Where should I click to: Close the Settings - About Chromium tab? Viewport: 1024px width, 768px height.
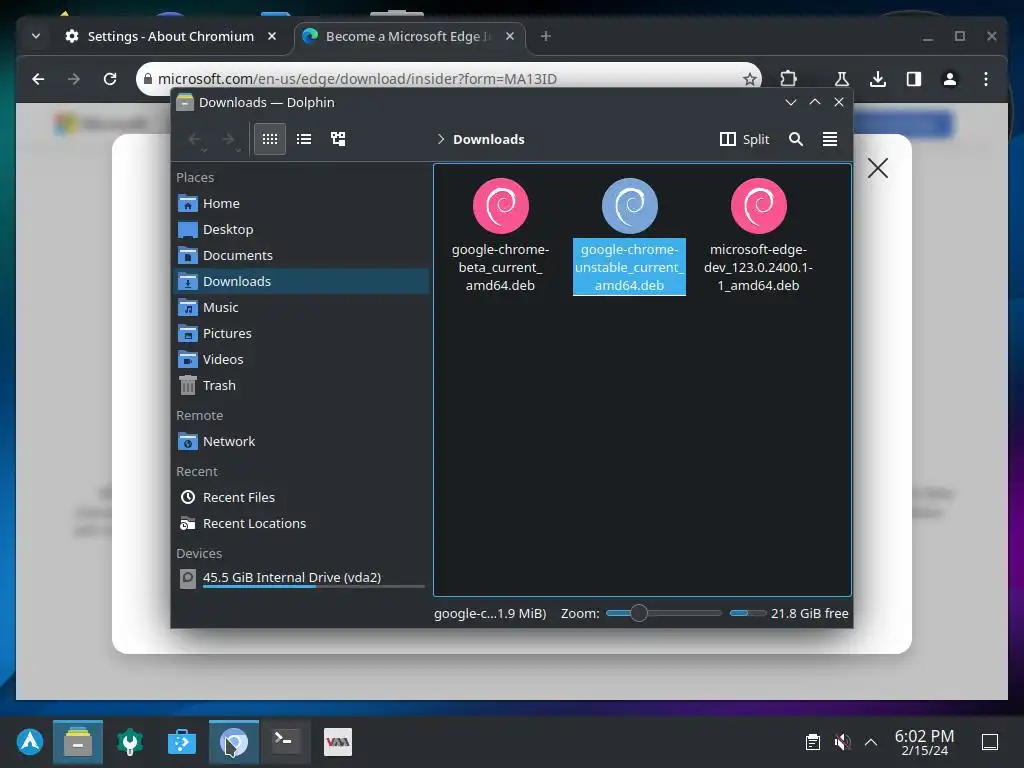(272, 37)
